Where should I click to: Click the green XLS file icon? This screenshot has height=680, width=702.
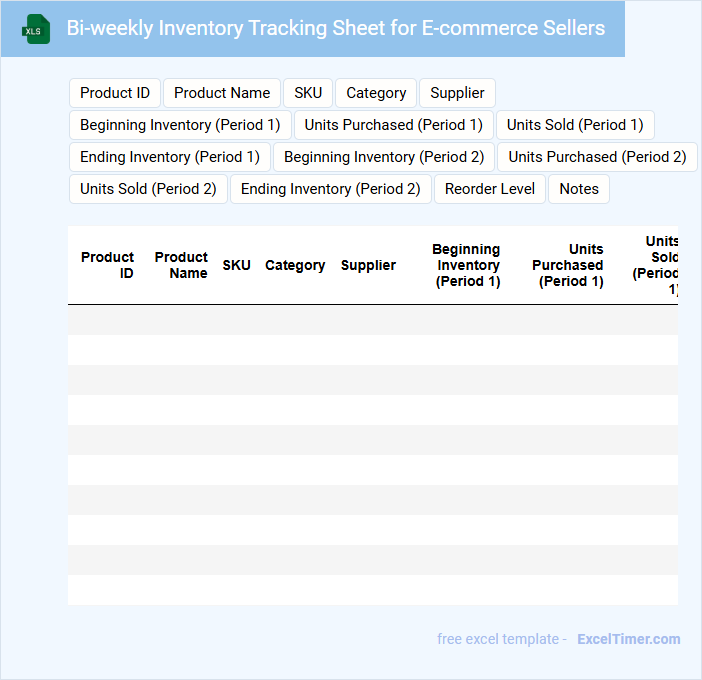(x=35, y=29)
